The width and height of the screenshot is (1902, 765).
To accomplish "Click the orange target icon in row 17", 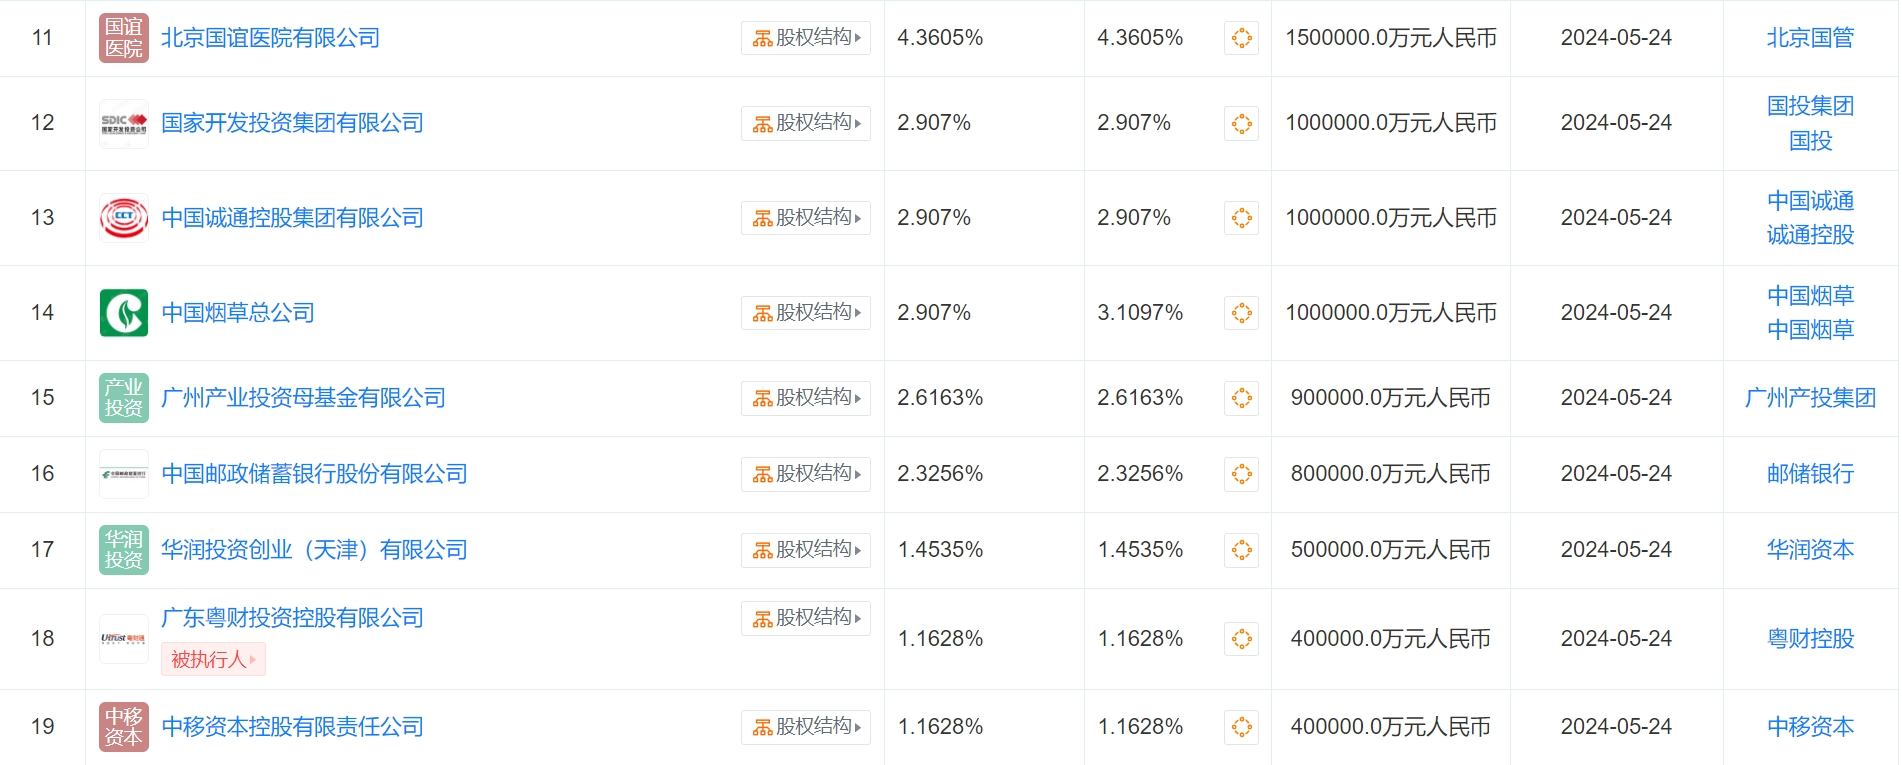I will pyautogui.click(x=1241, y=550).
